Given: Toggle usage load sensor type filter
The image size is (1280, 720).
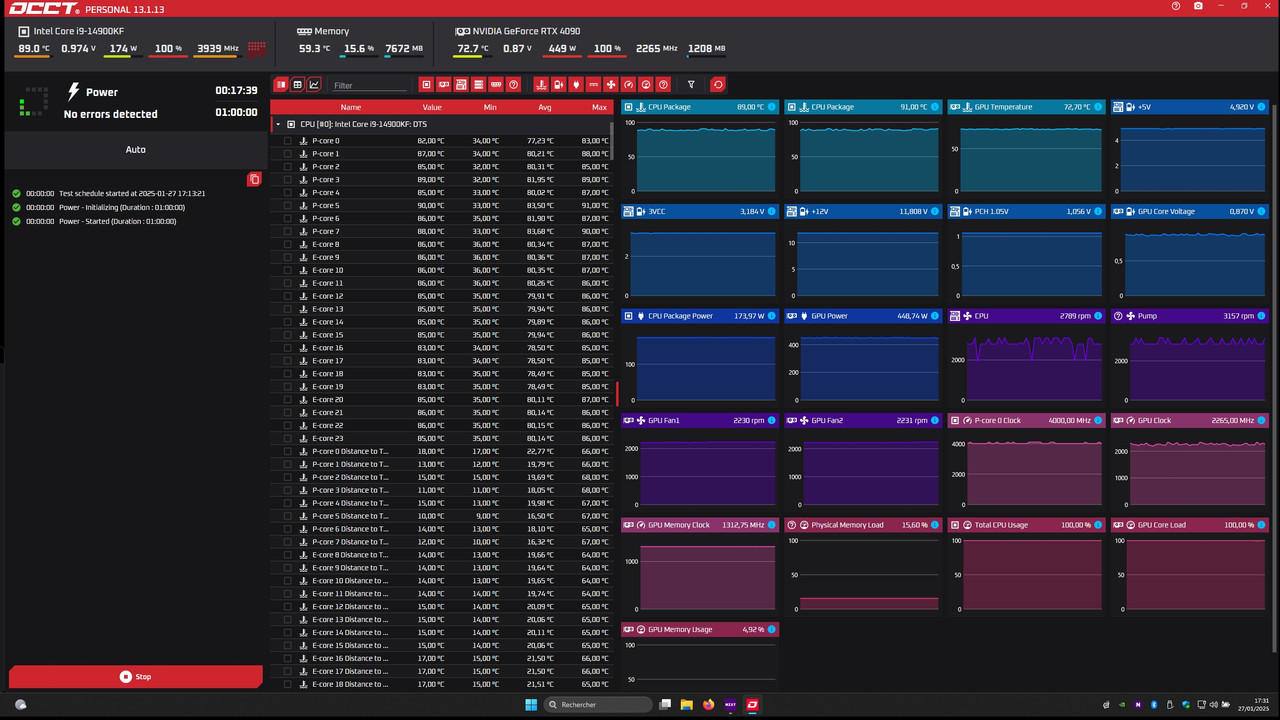Looking at the screenshot, I should pyautogui.click(x=646, y=85).
